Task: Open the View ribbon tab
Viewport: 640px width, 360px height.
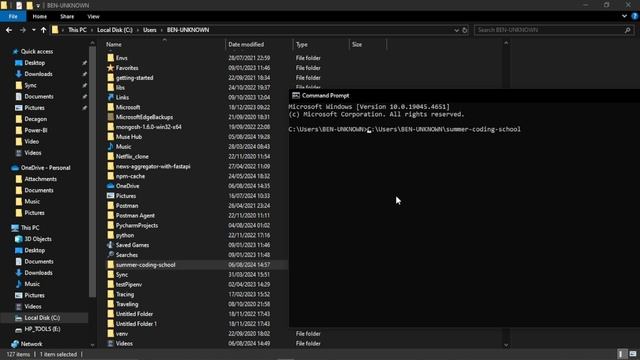Action: click(93, 16)
